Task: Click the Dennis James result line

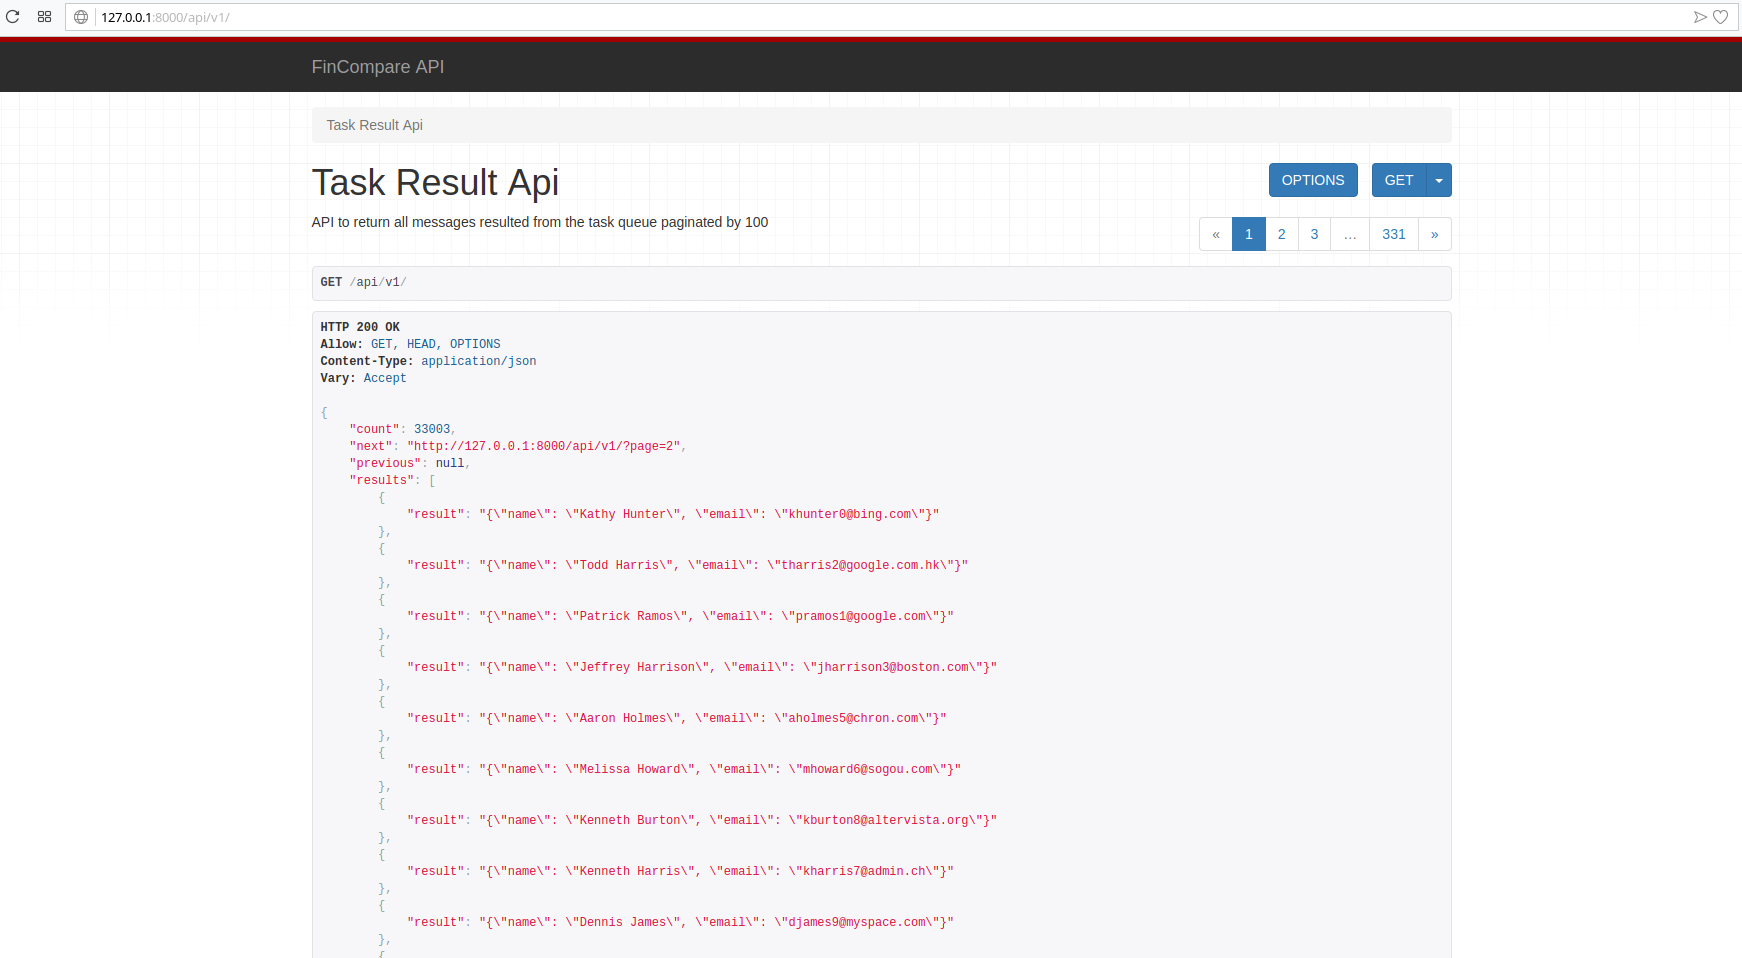Action: click(680, 923)
